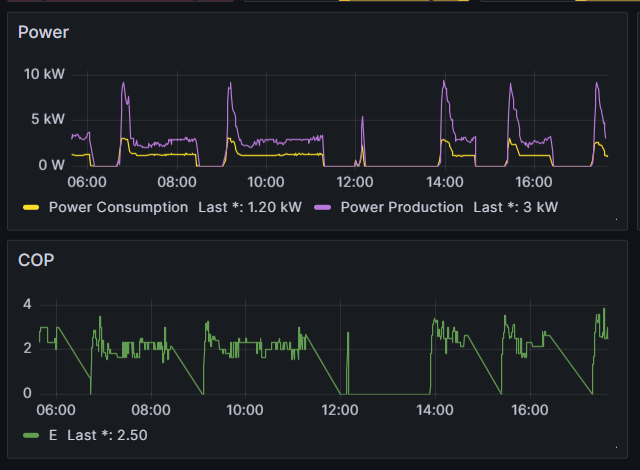Click the COP axis value 2
The width and height of the screenshot is (640, 470).
coord(27,349)
